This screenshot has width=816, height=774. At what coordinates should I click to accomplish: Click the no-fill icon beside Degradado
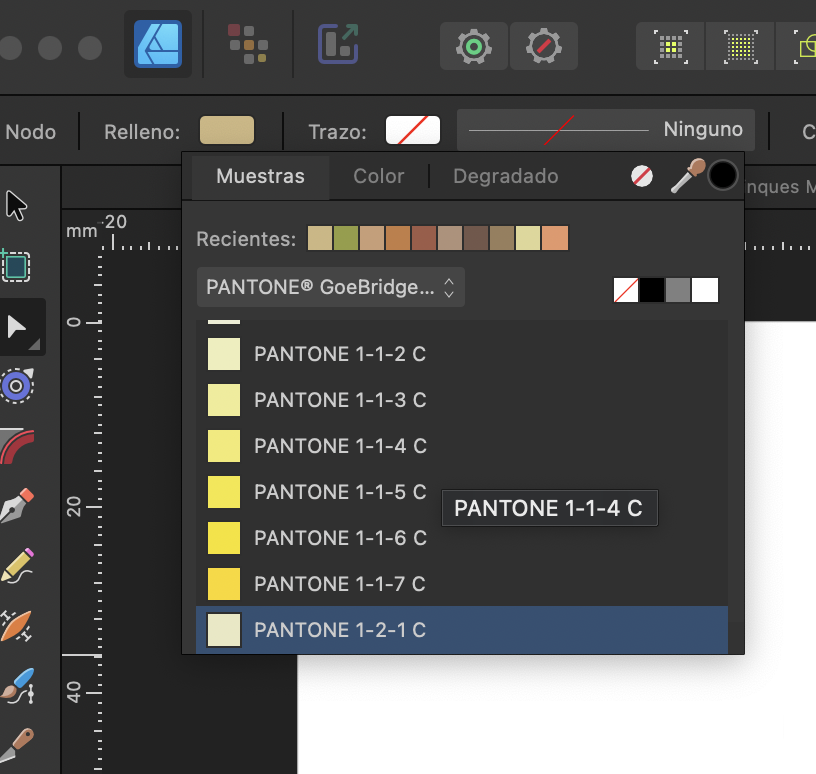coord(642,176)
